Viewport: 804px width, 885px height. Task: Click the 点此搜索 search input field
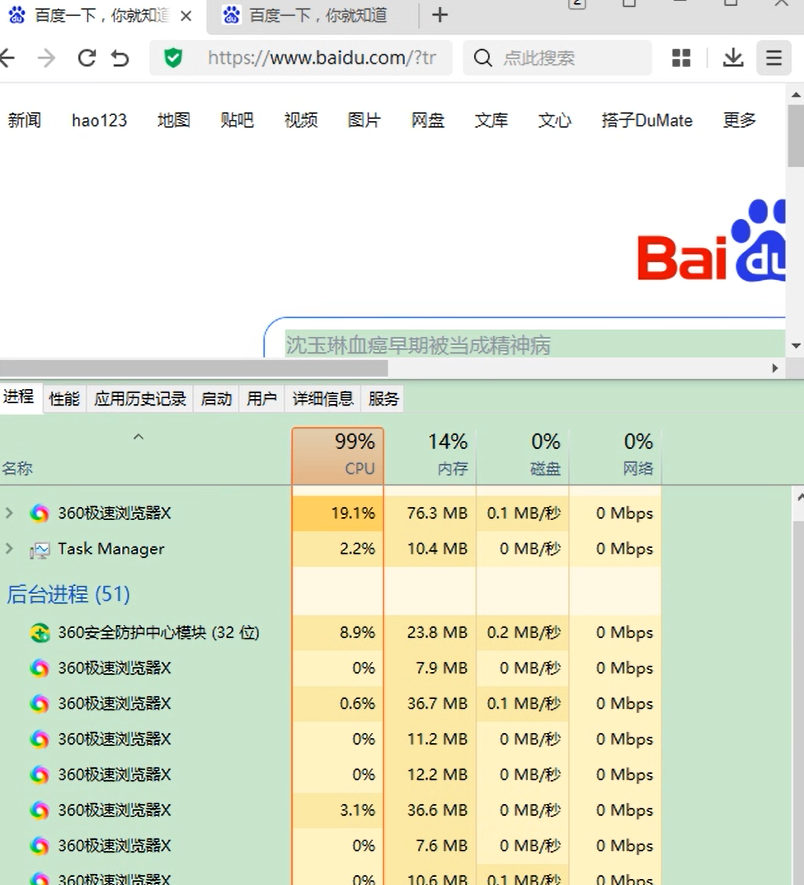(x=557, y=58)
